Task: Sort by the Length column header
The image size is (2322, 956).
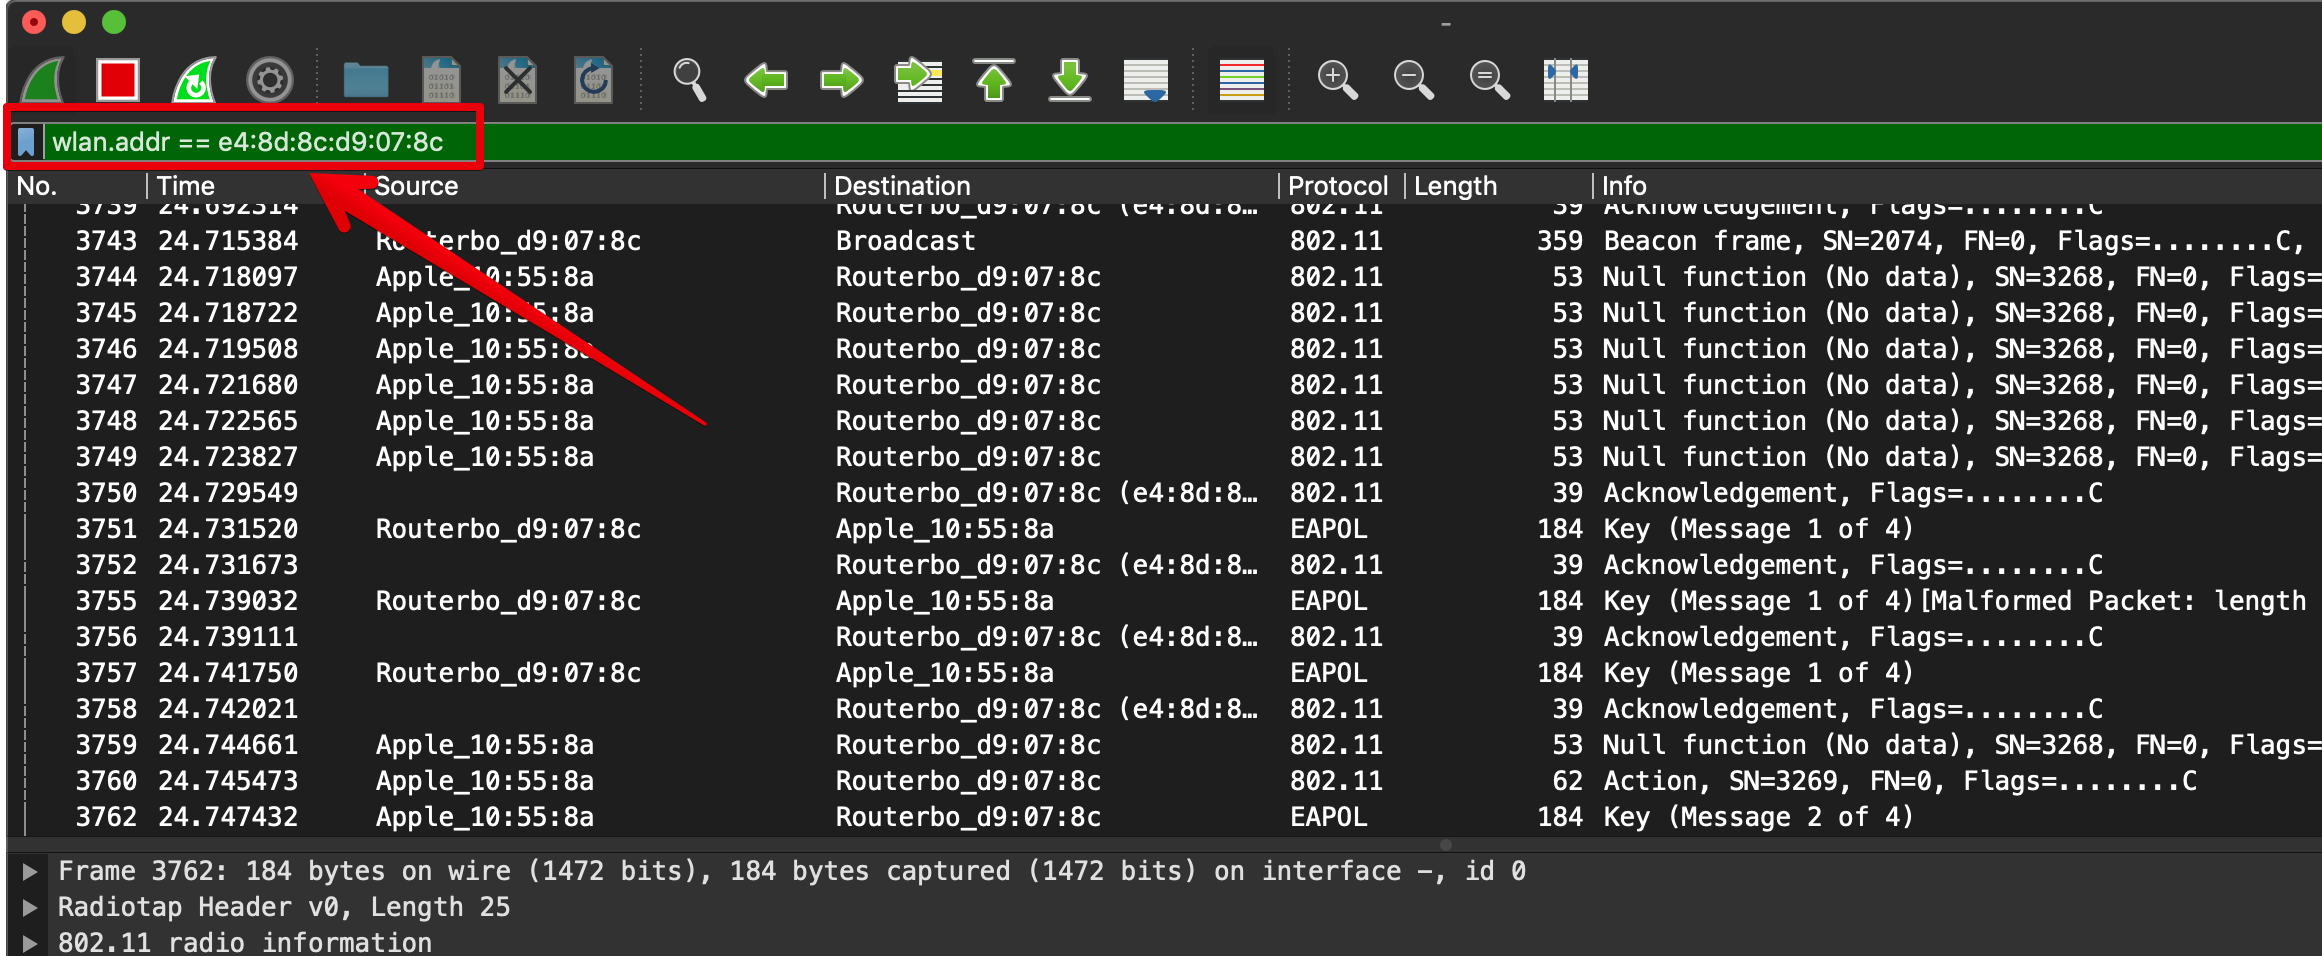Action: (1498, 186)
